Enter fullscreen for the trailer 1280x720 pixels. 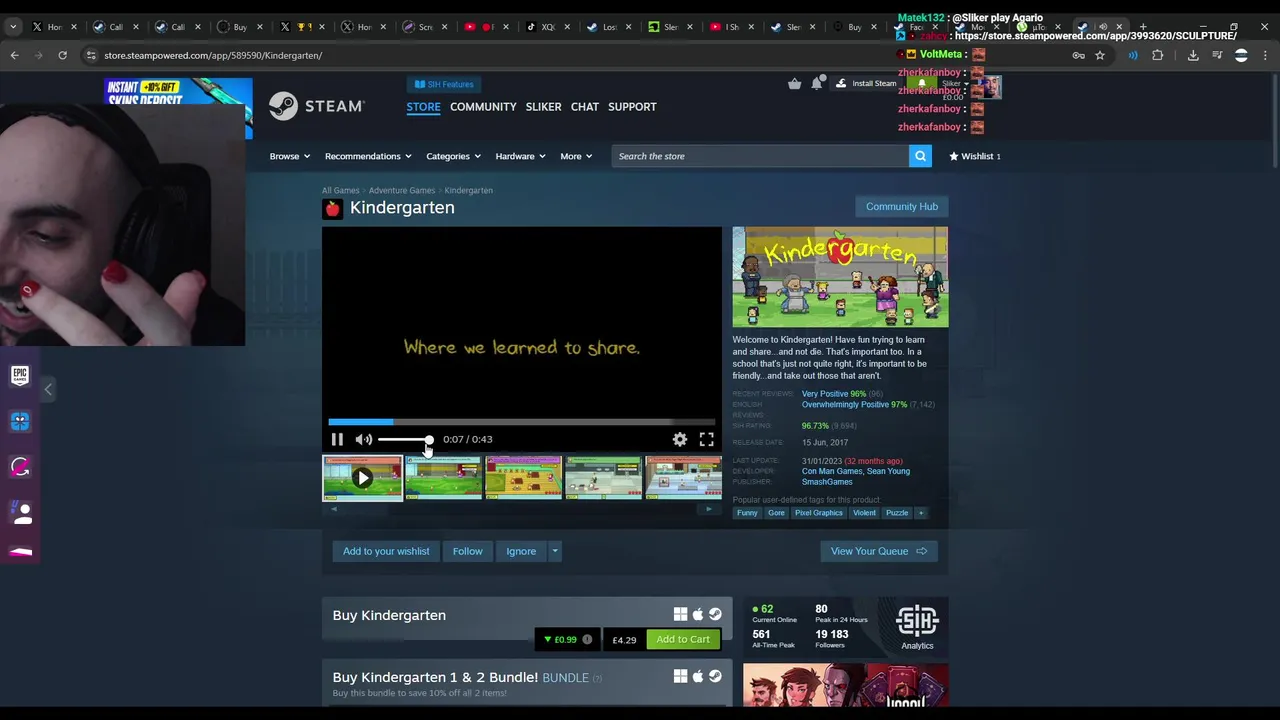click(706, 439)
